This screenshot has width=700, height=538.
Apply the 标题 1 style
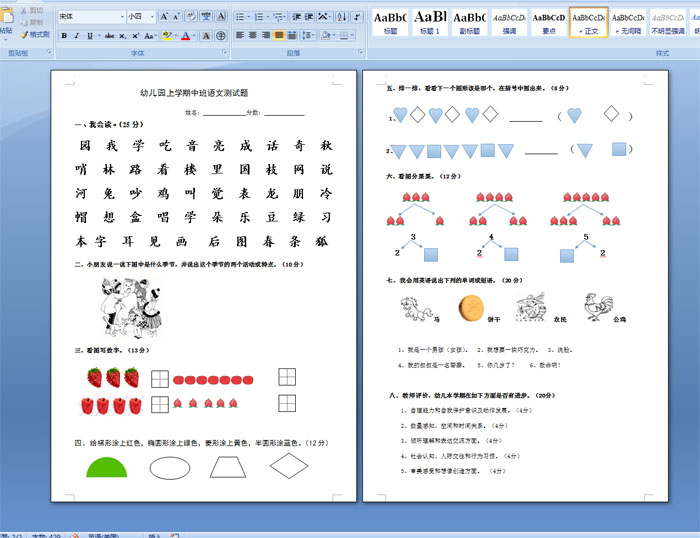pos(429,22)
